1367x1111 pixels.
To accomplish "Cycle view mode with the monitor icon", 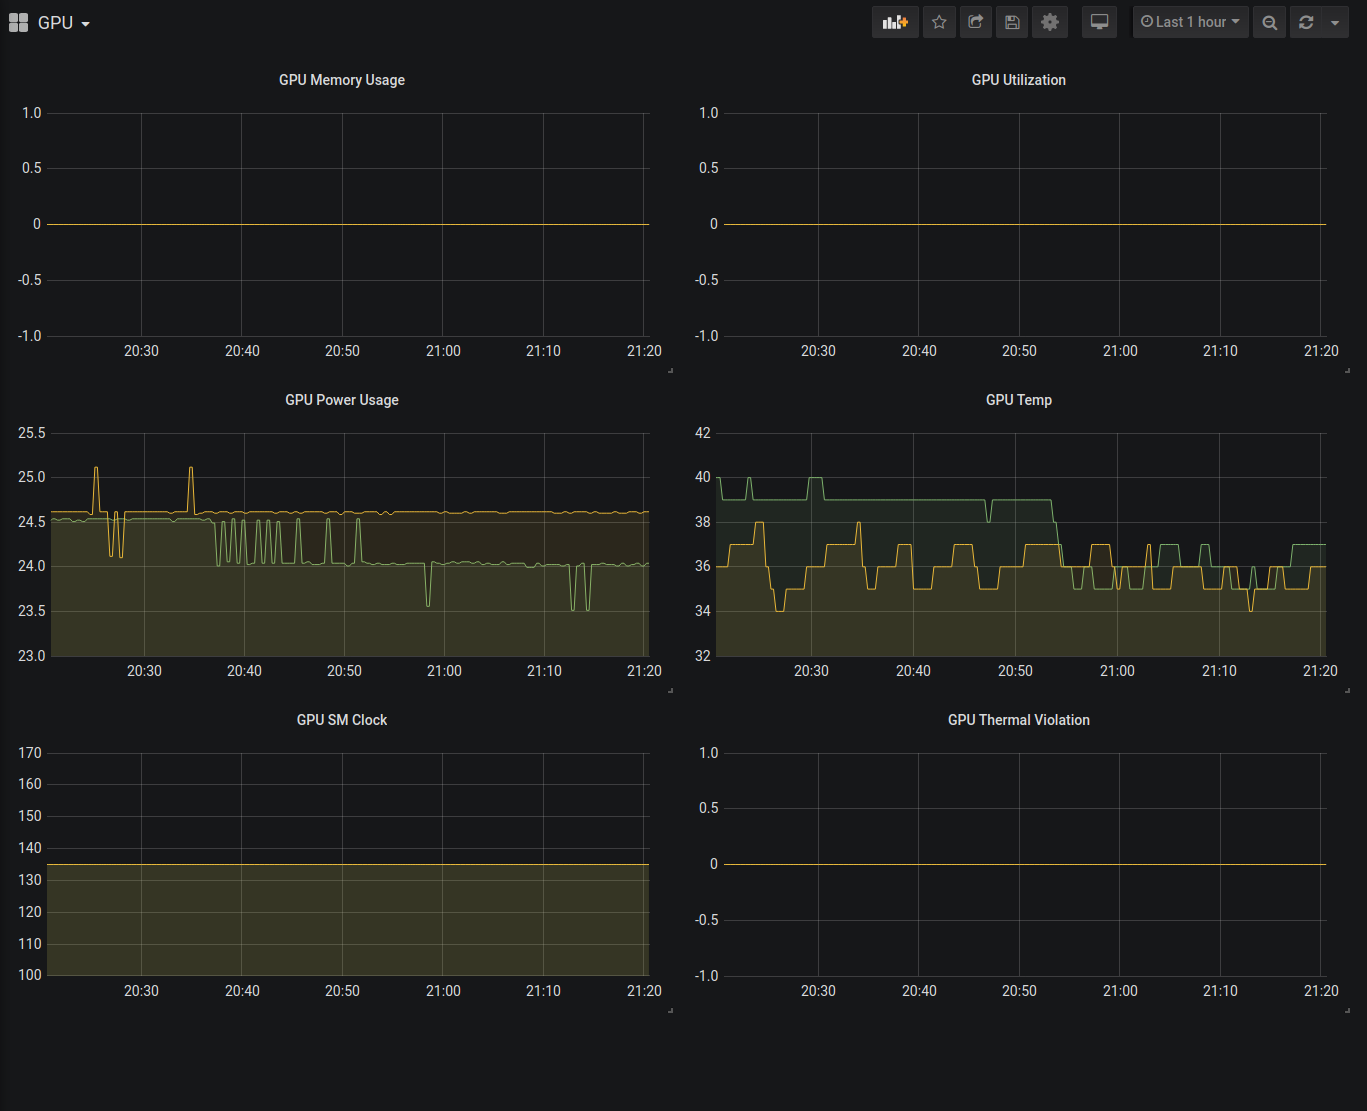I will coord(1099,22).
